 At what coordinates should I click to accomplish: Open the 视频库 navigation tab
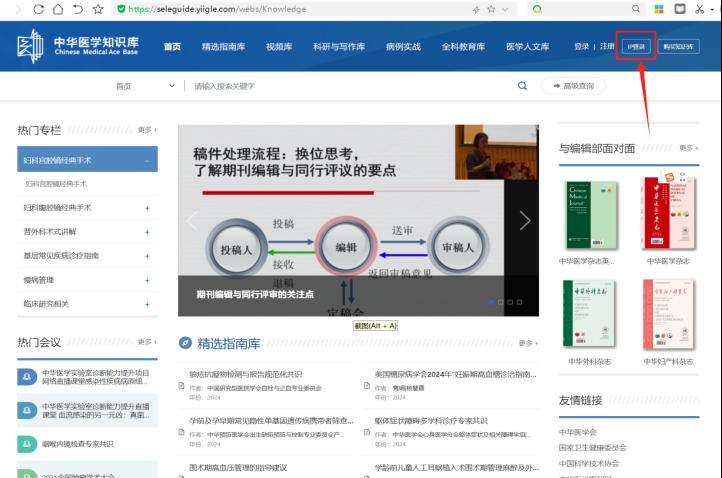279,47
